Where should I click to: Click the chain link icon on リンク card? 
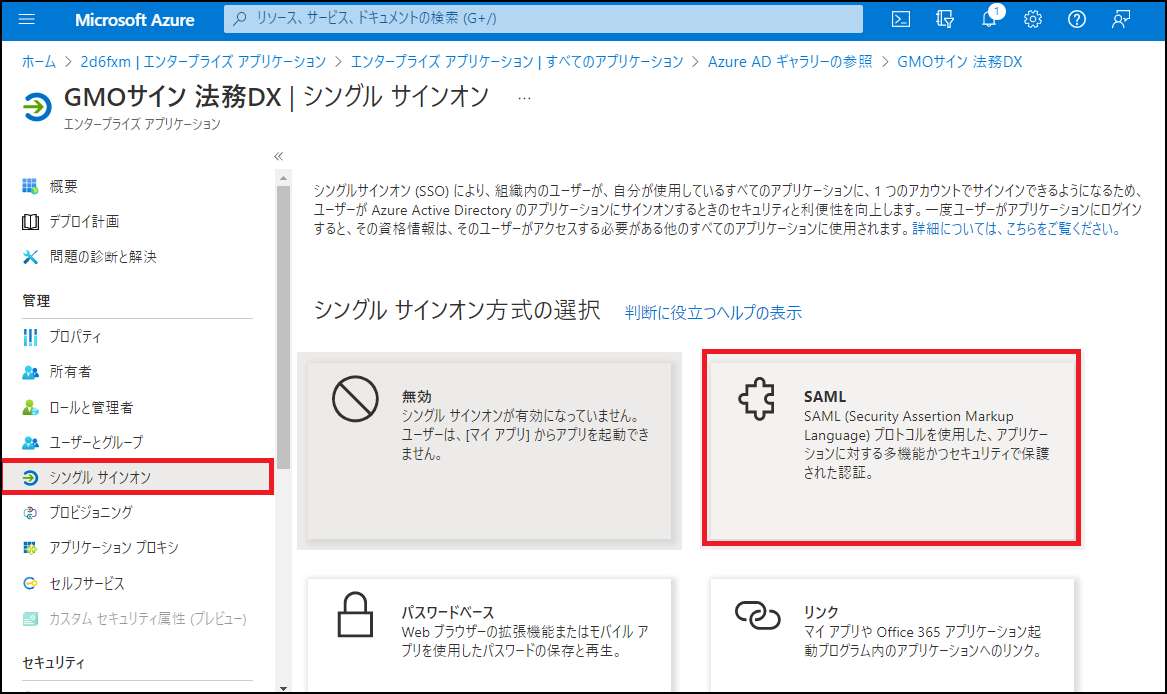(x=757, y=615)
